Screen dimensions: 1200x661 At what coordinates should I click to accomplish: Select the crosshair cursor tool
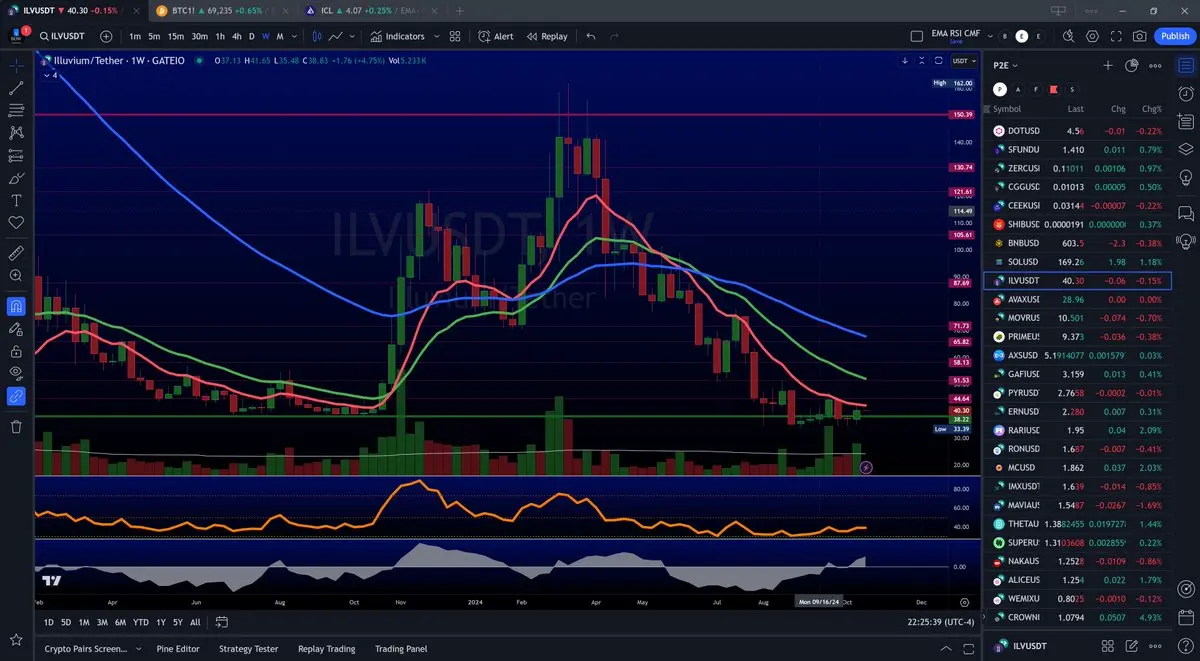coord(16,65)
